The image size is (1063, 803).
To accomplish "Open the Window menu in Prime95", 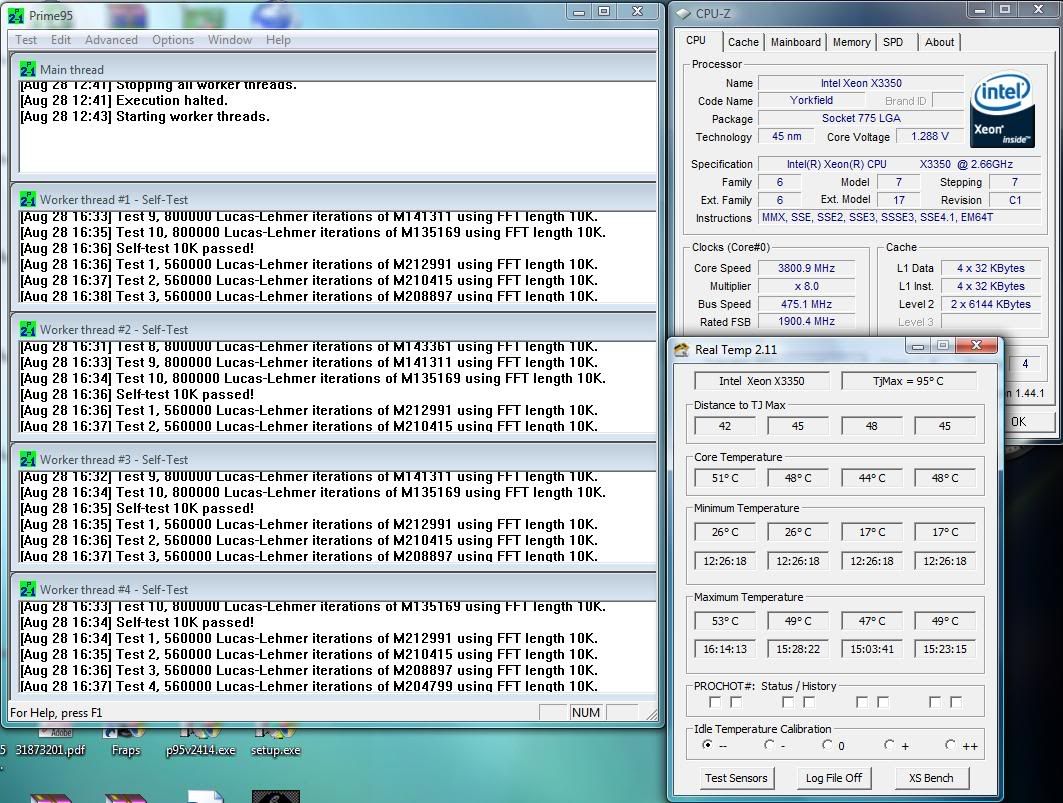I will [230, 39].
